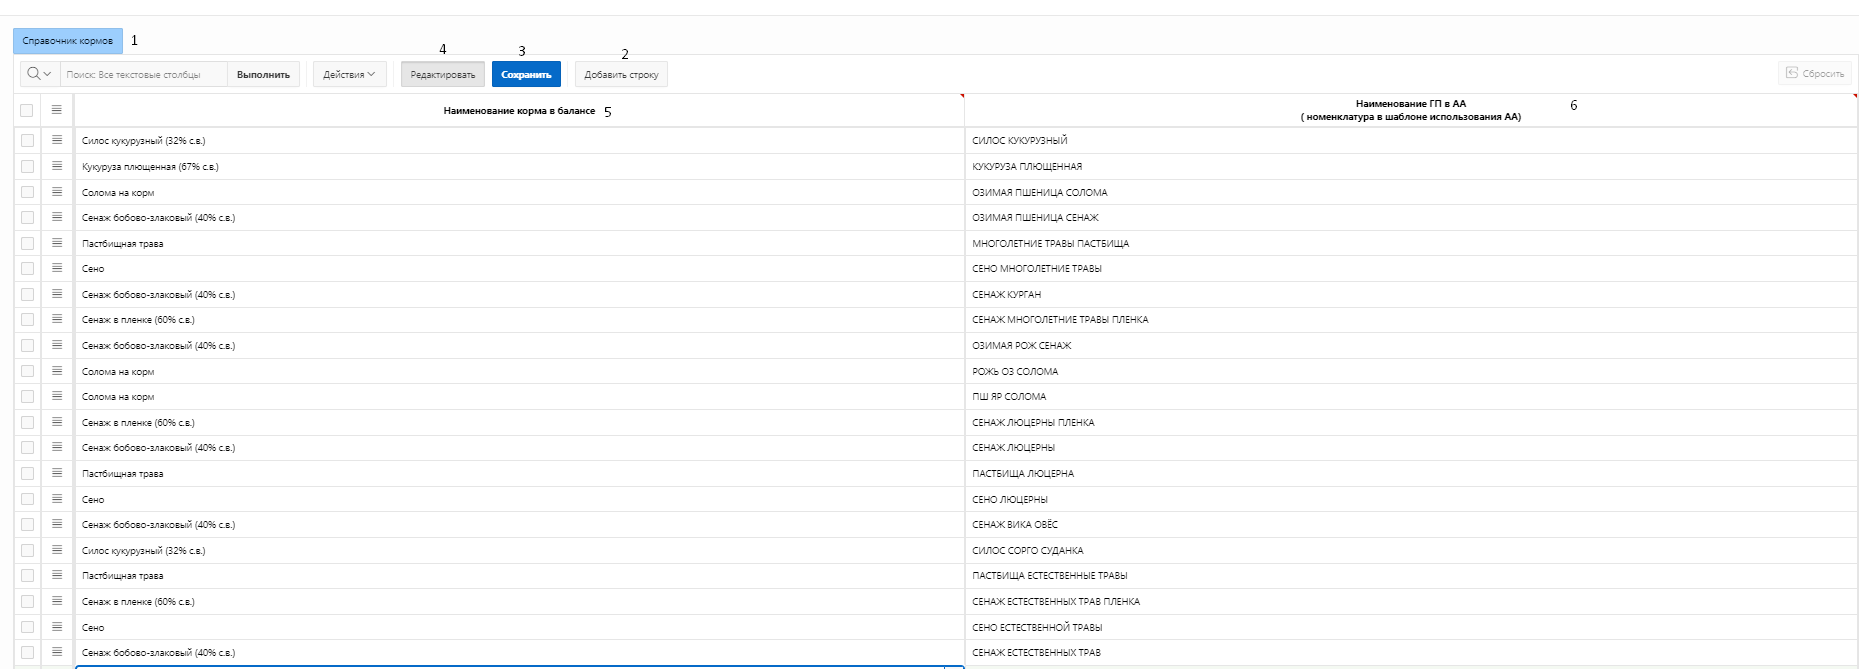Click row menu icon for СЕНО ЛЮЦЕРНЫ row
The height and width of the screenshot is (669, 1859).
coord(57,499)
